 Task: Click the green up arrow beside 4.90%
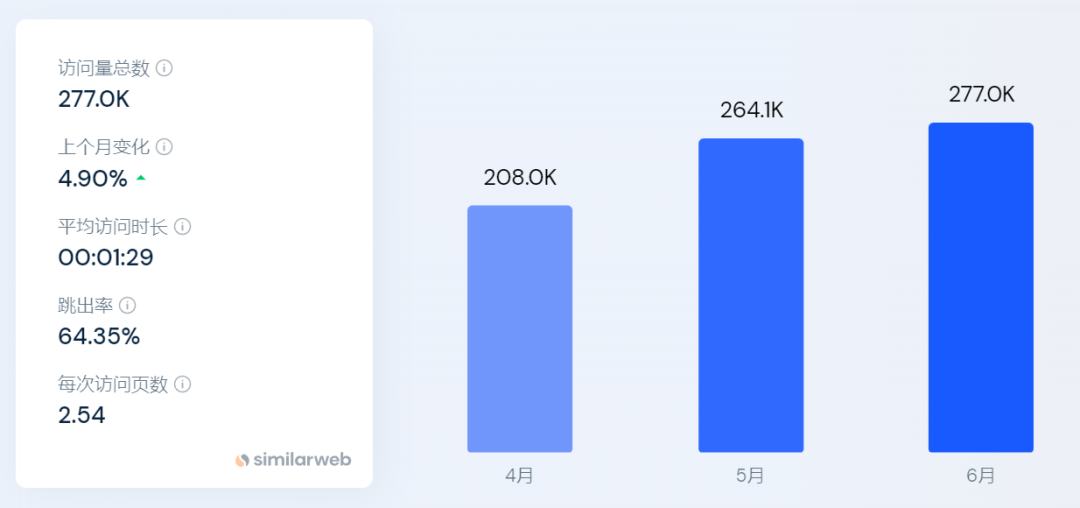(x=141, y=179)
